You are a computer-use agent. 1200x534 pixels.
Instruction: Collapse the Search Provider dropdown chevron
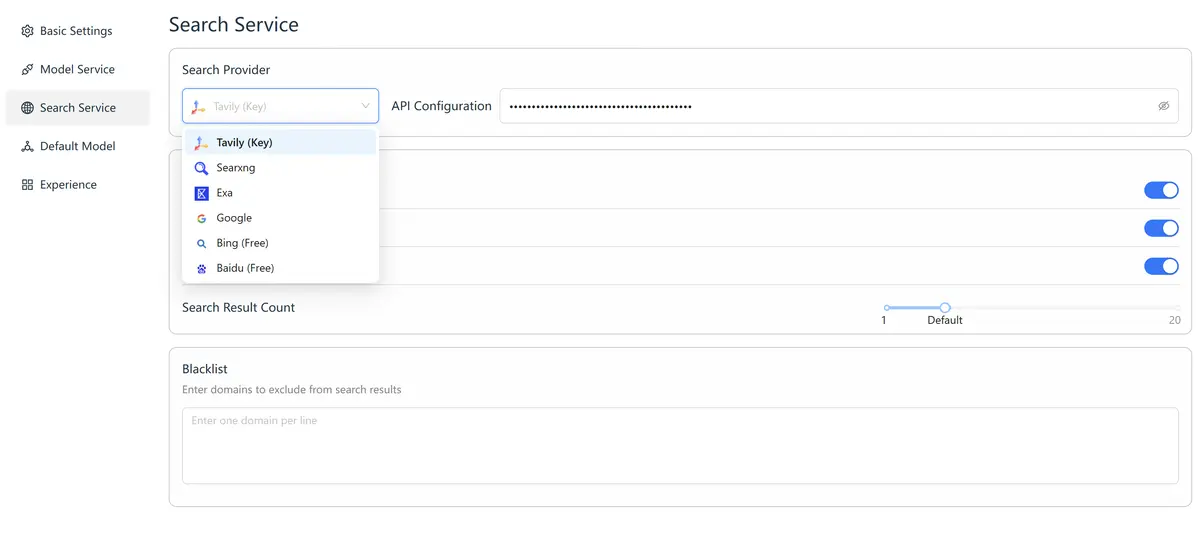pyautogui.click(x=365, y=106)
